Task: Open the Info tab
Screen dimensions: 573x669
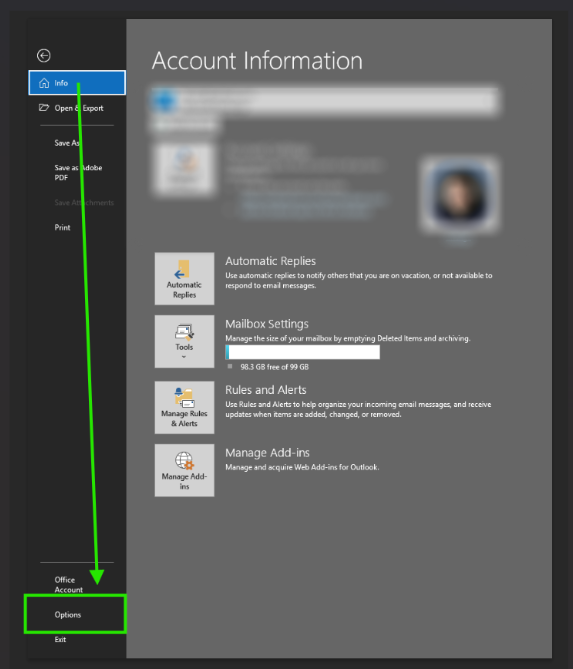Action: 77,83
